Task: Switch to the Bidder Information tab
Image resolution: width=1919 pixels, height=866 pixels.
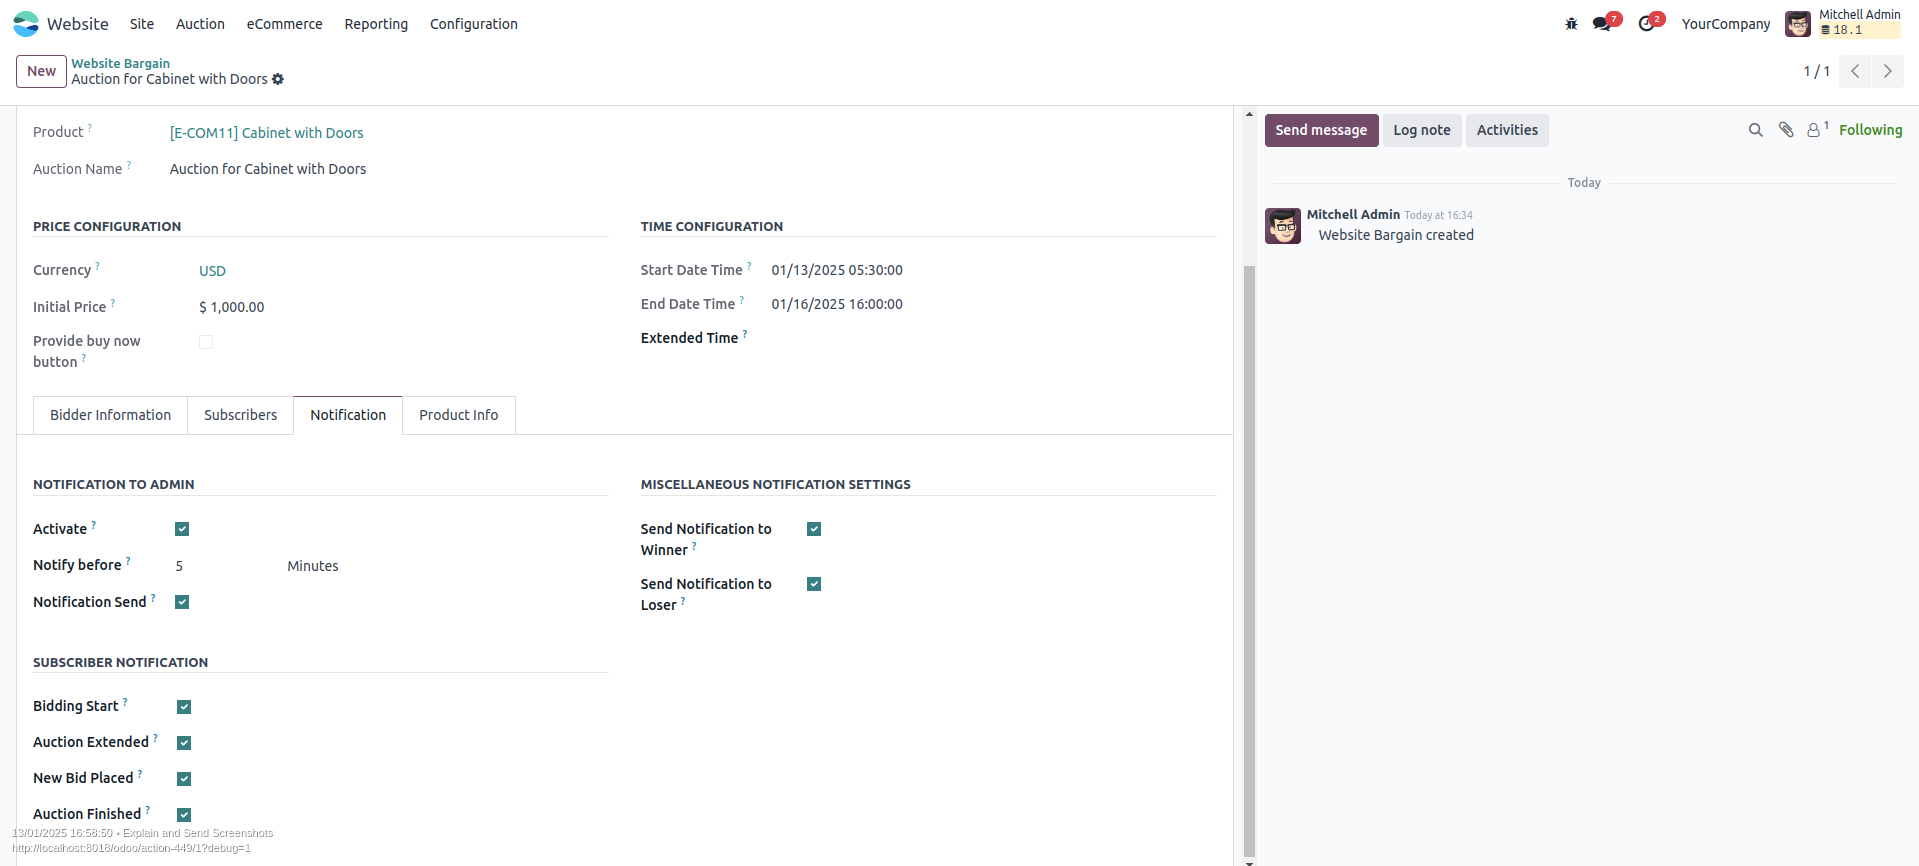Action: [111, 415]
